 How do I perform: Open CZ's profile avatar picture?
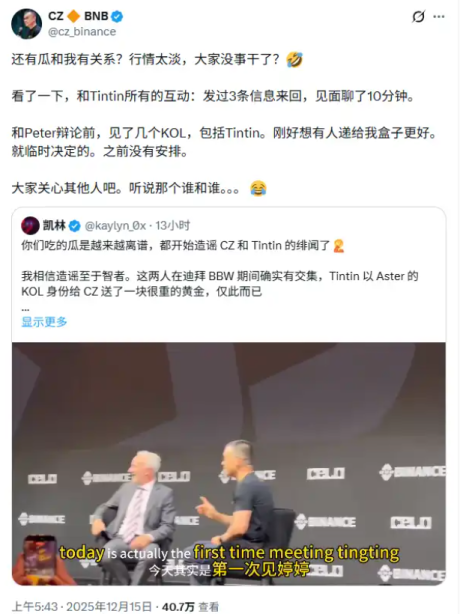click(x=26, y=23)
